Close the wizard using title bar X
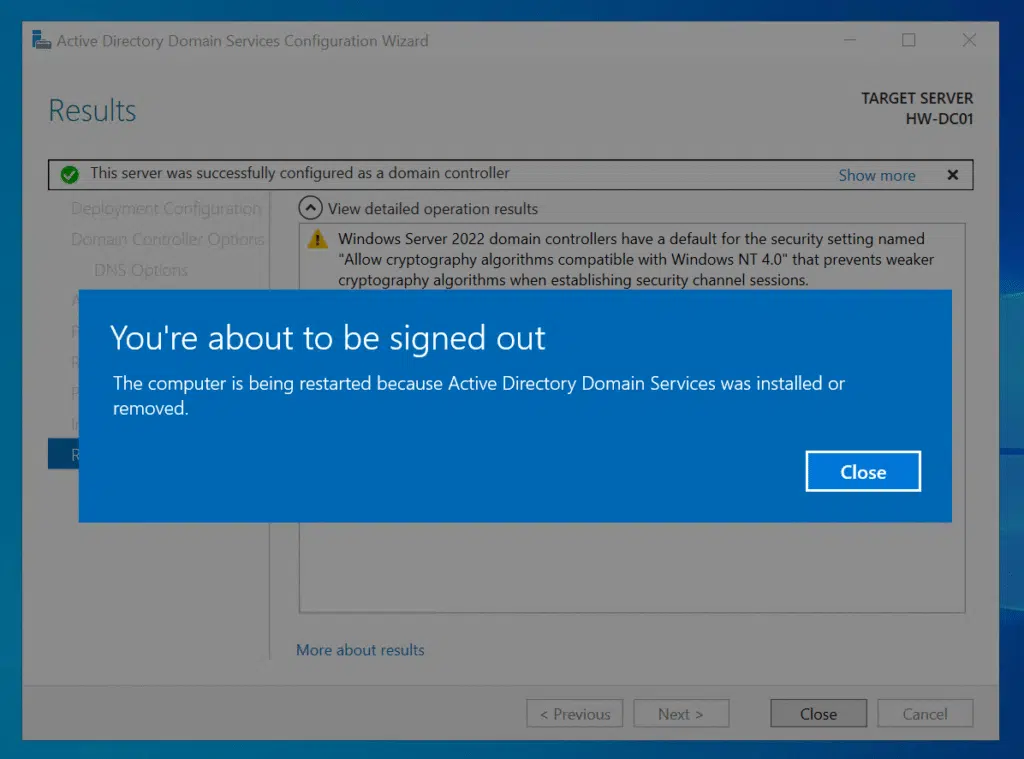 click(969, 41)
